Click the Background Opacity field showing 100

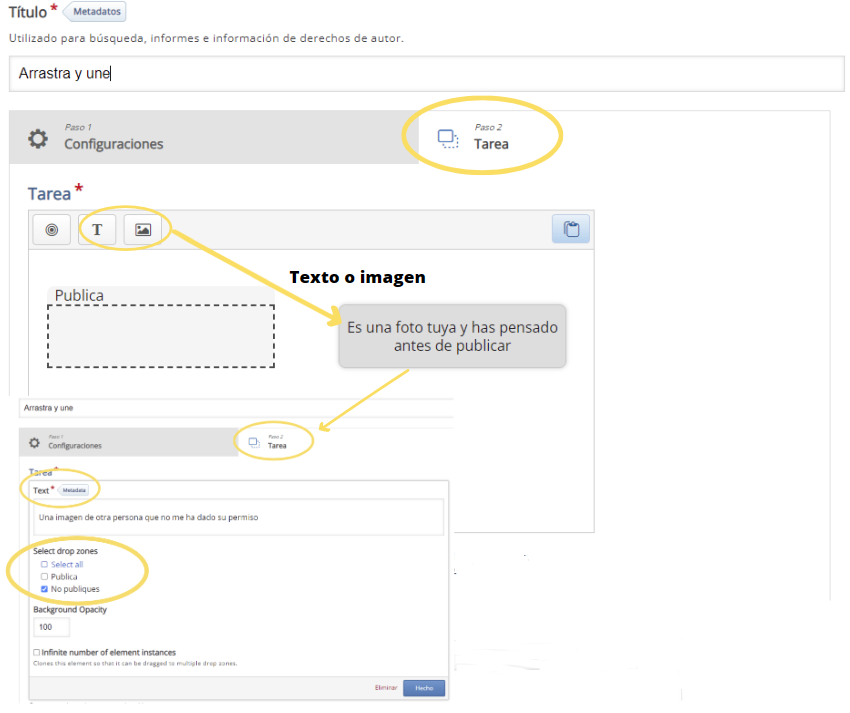[x=51, y=627]
